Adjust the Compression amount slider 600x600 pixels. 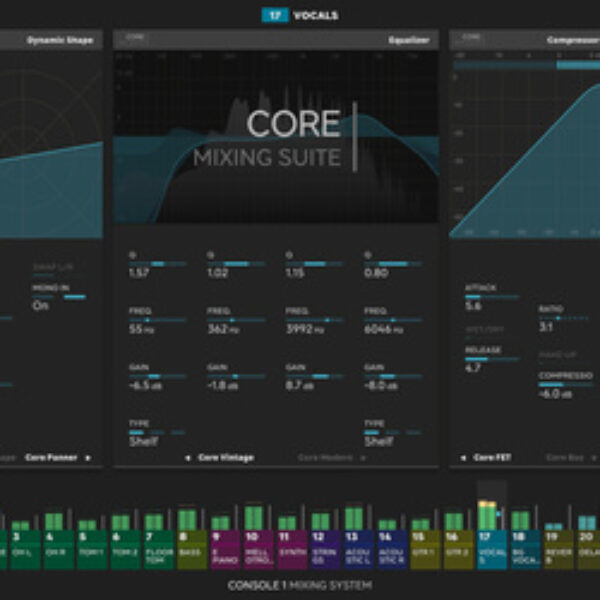pyautogui.click(x=566, y=384)
